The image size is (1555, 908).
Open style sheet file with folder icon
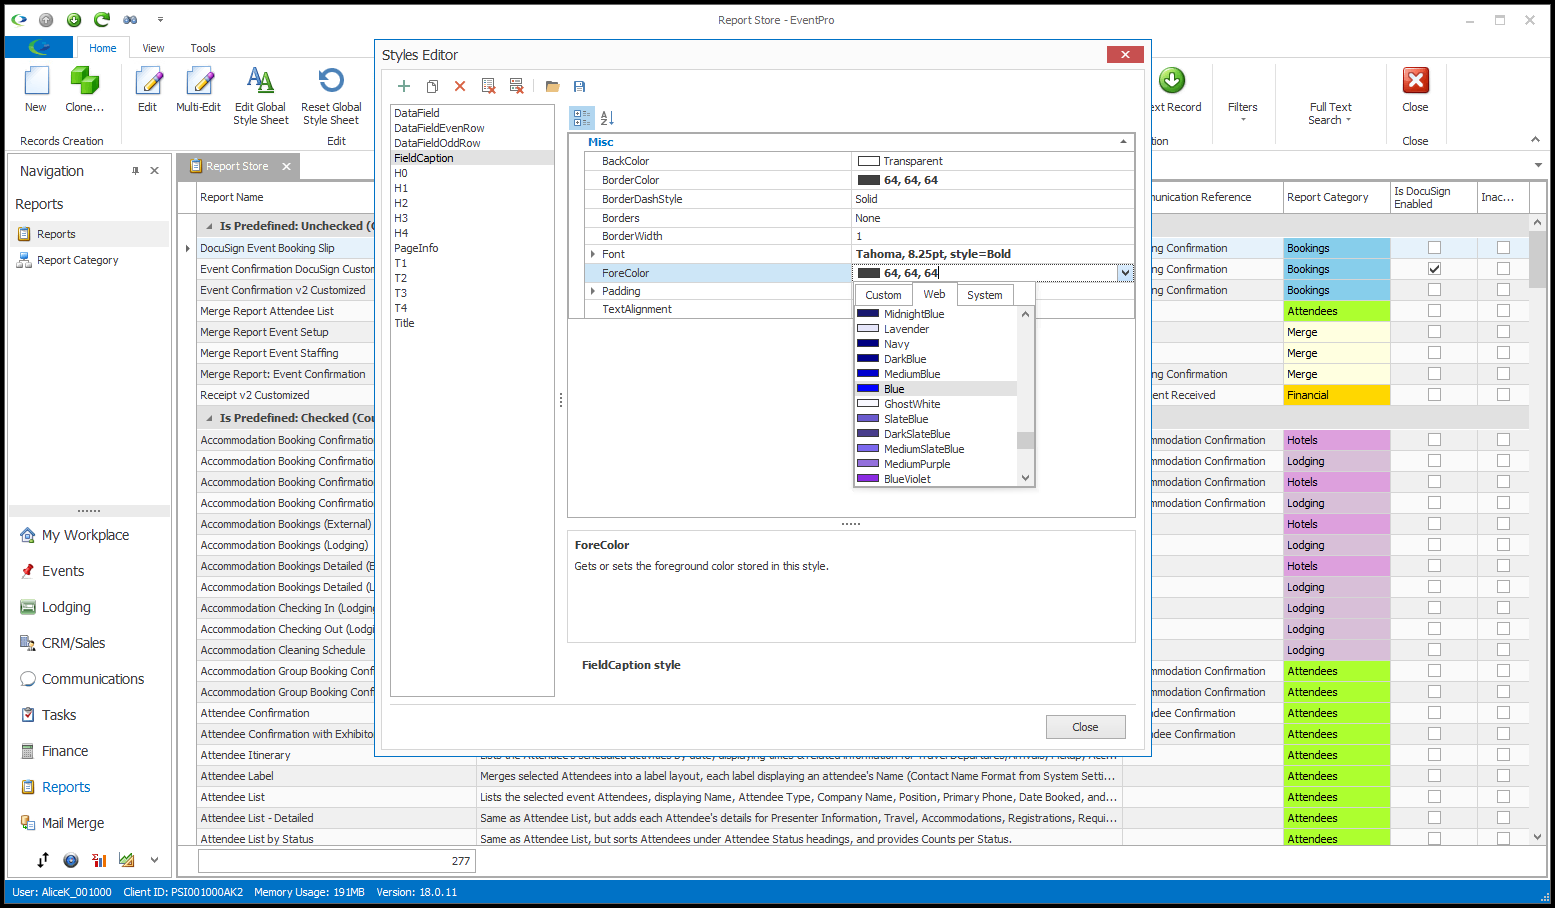tap(552, 86)
